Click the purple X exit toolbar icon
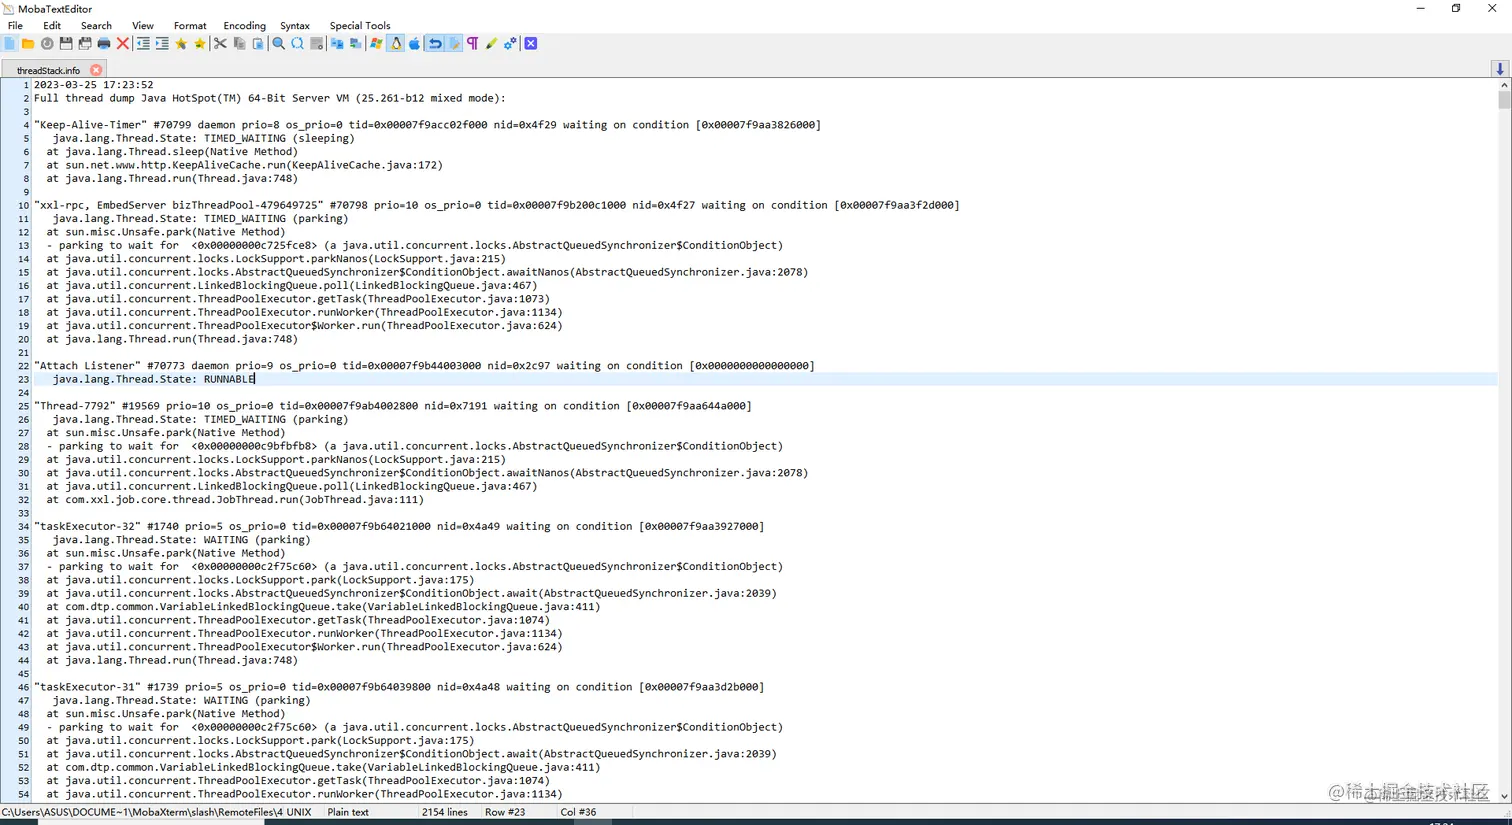 (531, 44)
